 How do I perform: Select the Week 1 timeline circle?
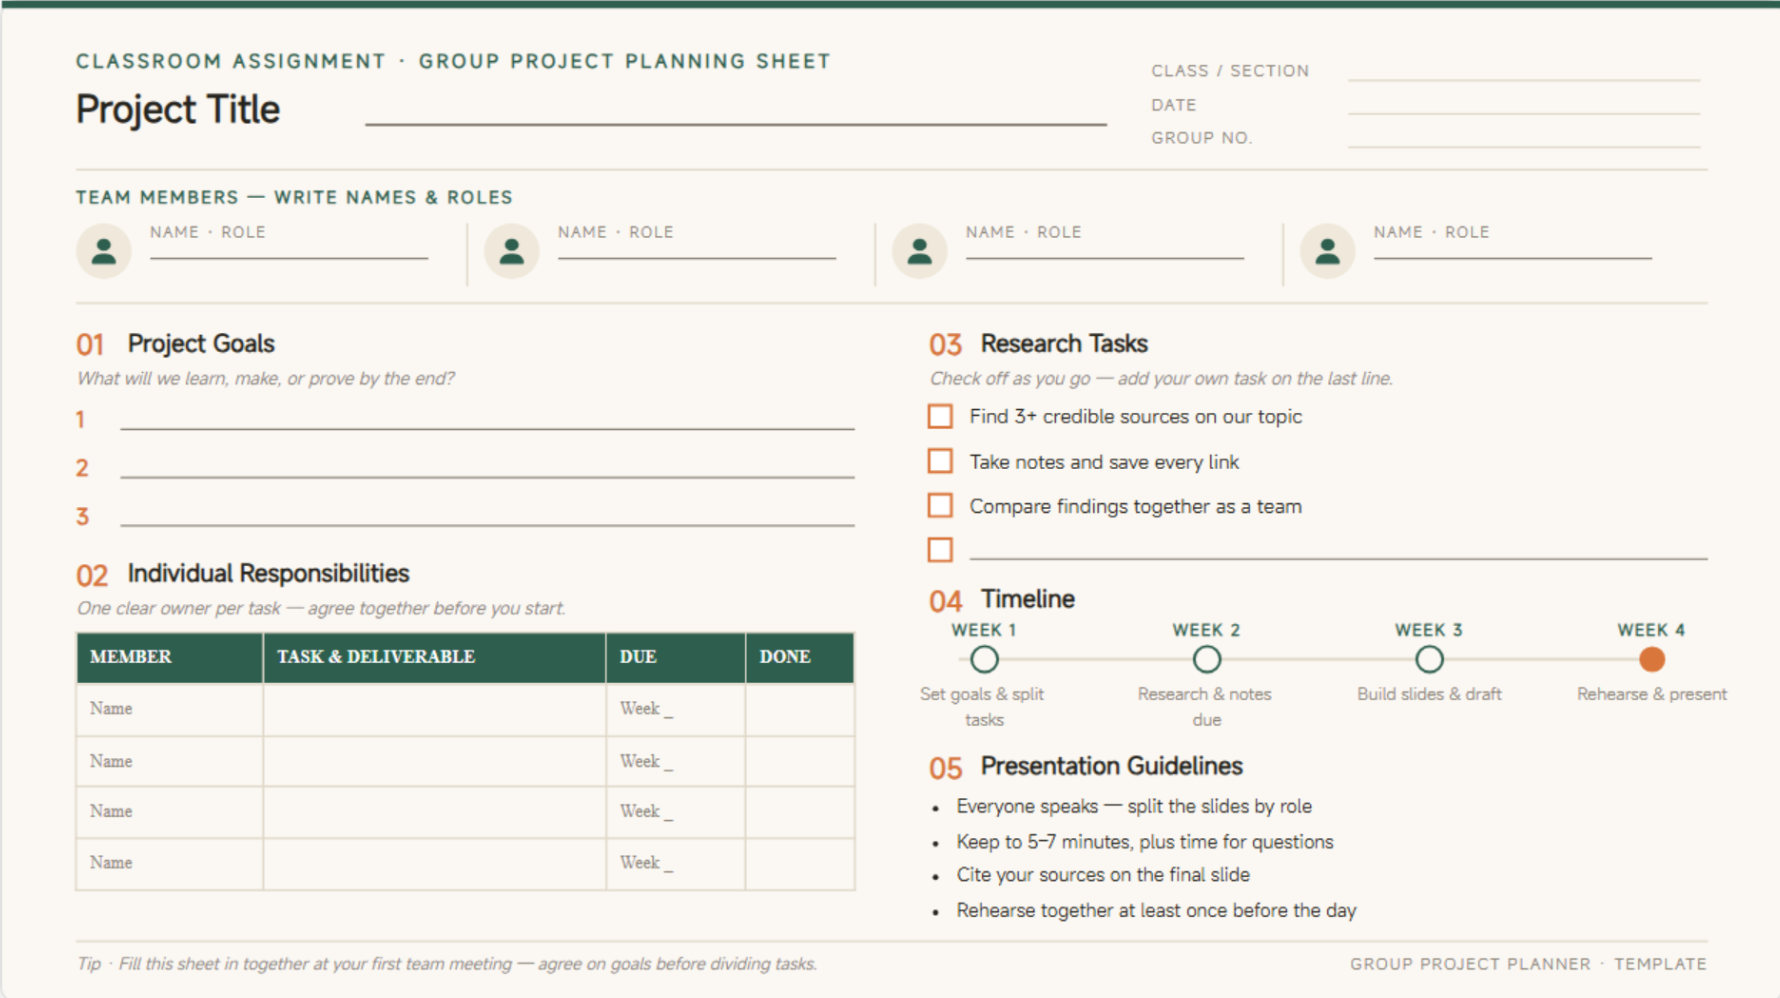[984, 659]
